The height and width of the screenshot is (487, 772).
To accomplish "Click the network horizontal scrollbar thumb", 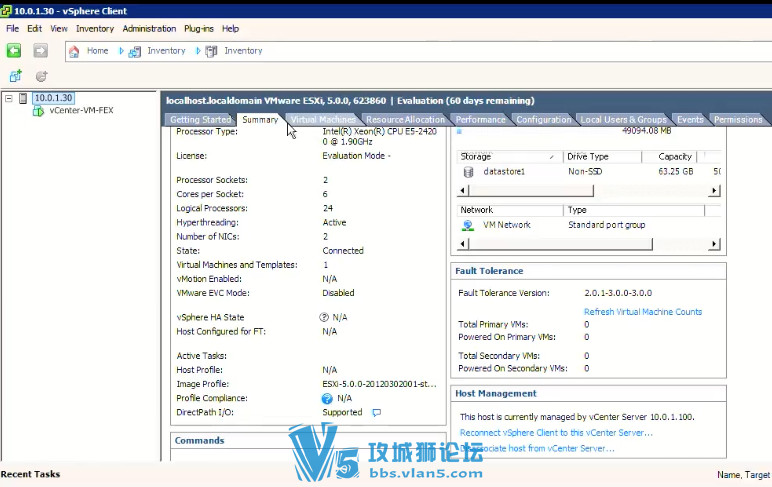I will (x=560, y=244).
